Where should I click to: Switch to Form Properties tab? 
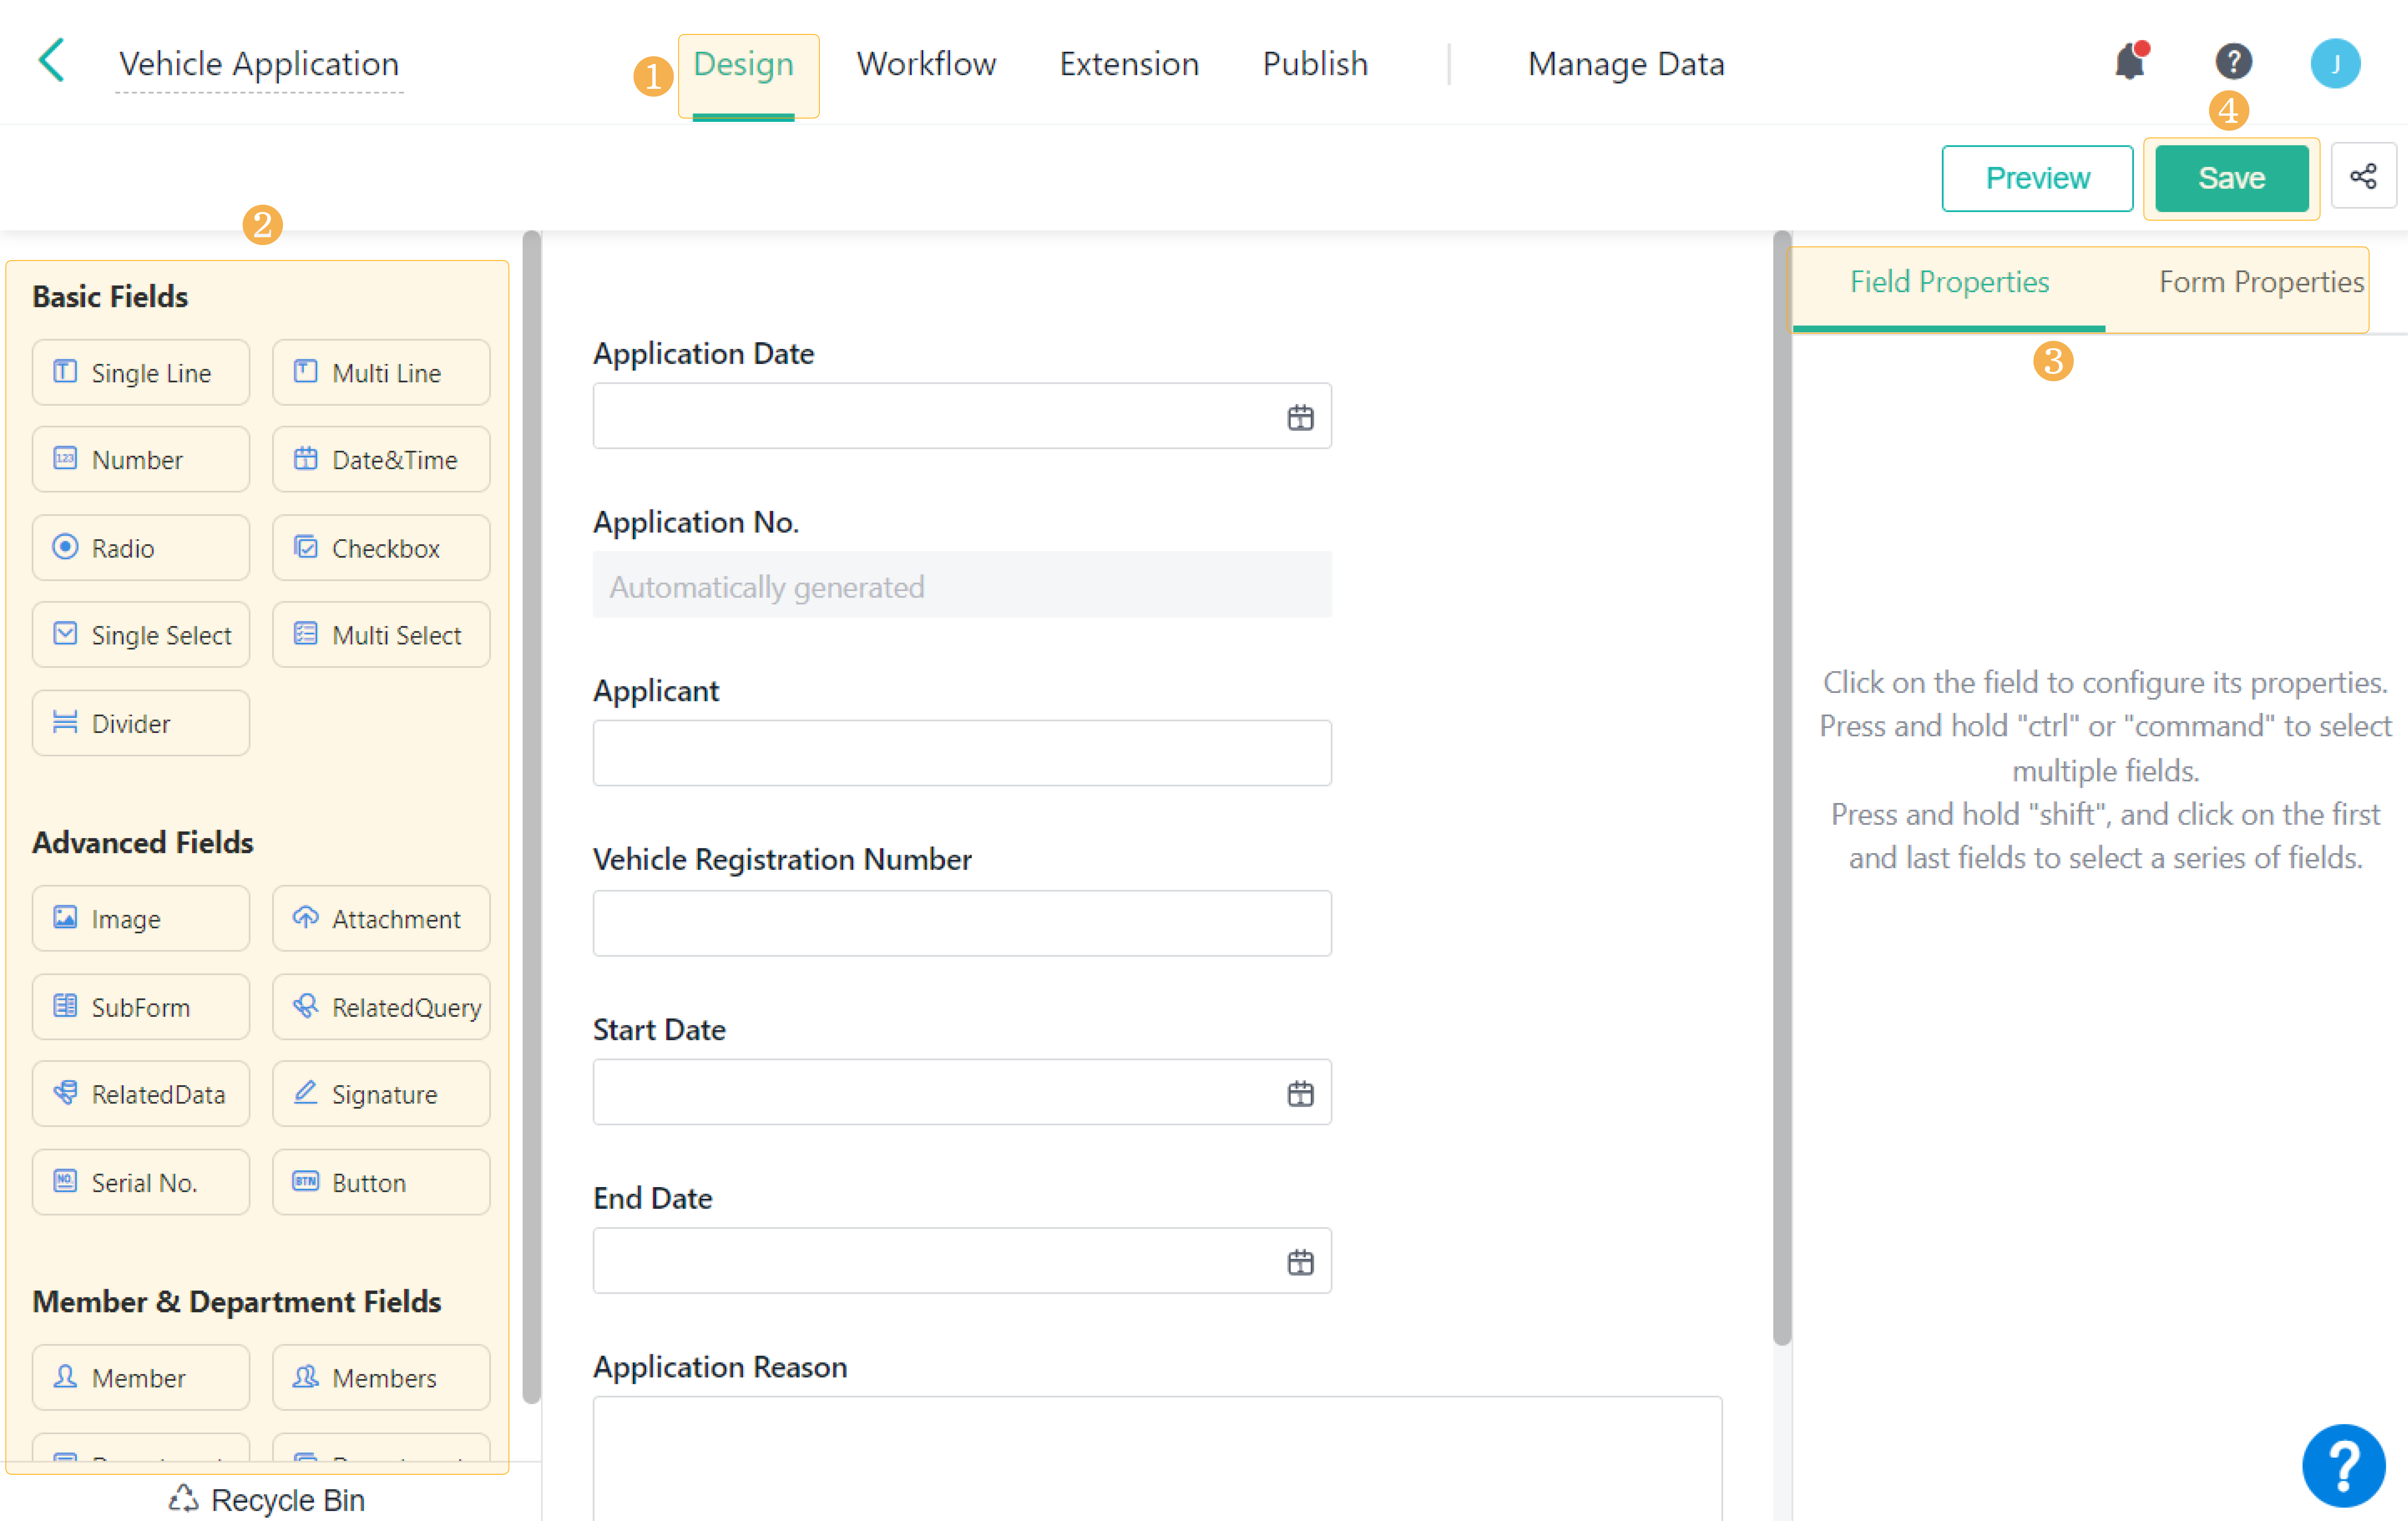[2260, 282]
